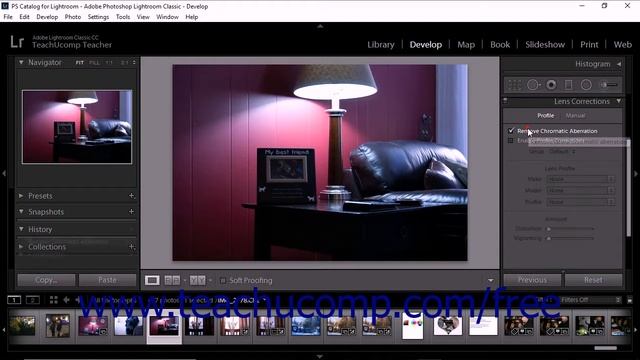Image resolution: width=640 pixels, height=360 pixels.
Task: Hide the bottom filmstrip panel arrow
Action: pyautogui.click(x=320, y=356)
